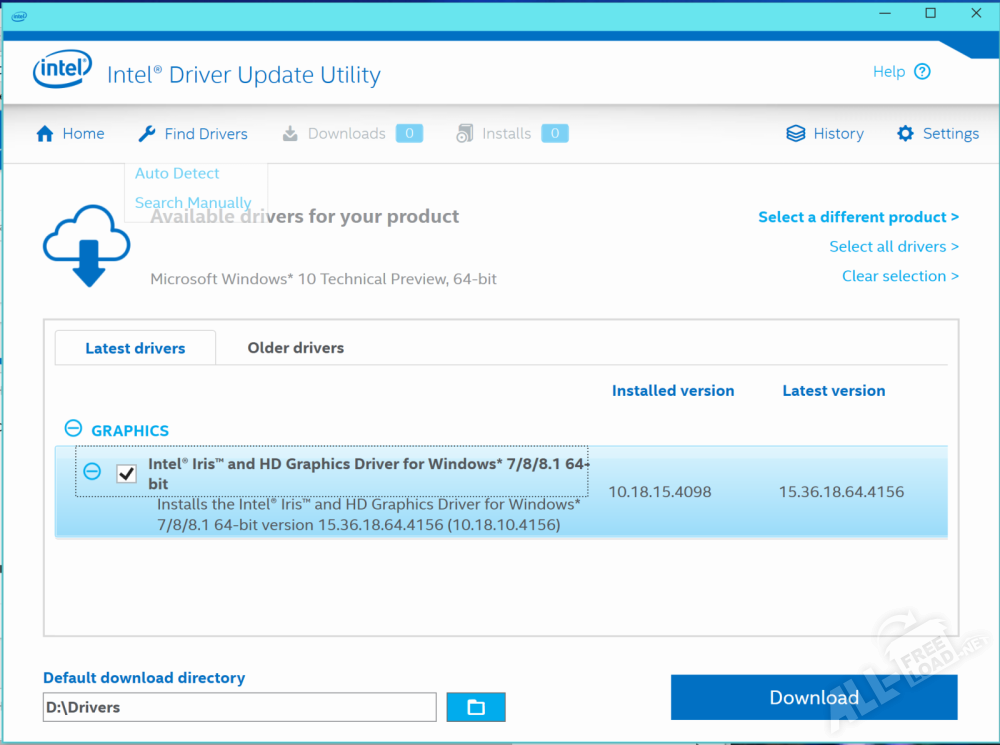The width and height of the screenshot is (1000, 745).
Task: Click the cloud download illustration
Action: [x=87, y=246]
